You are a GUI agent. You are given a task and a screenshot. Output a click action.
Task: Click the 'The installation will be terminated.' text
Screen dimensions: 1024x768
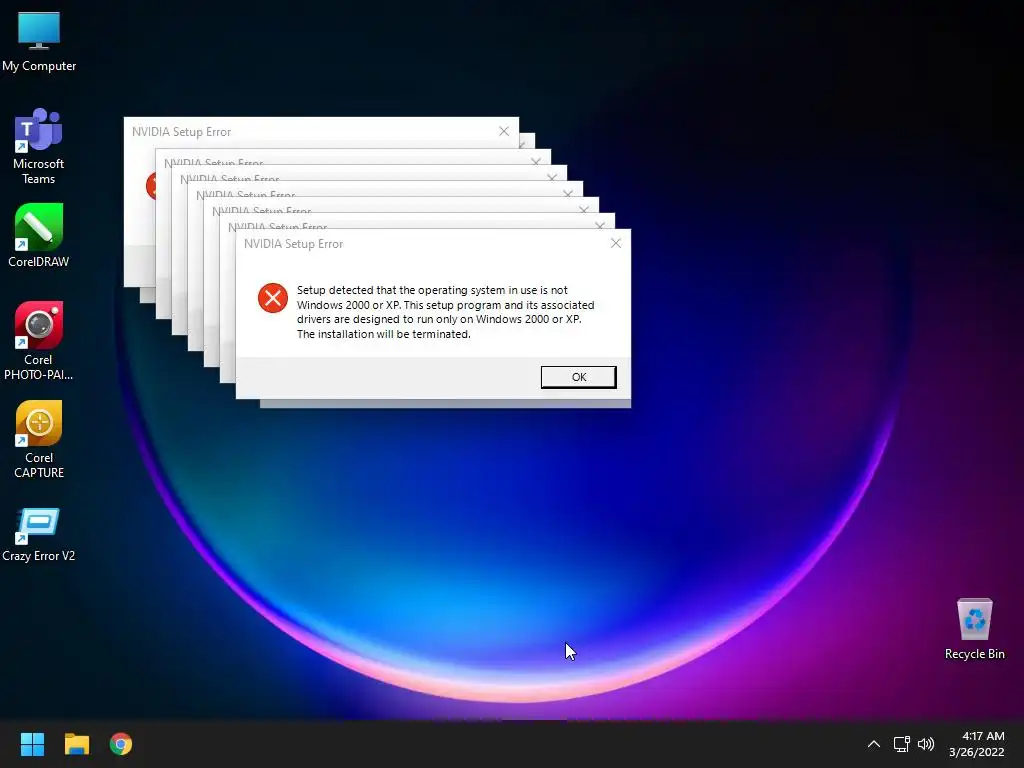pos(383,334)
